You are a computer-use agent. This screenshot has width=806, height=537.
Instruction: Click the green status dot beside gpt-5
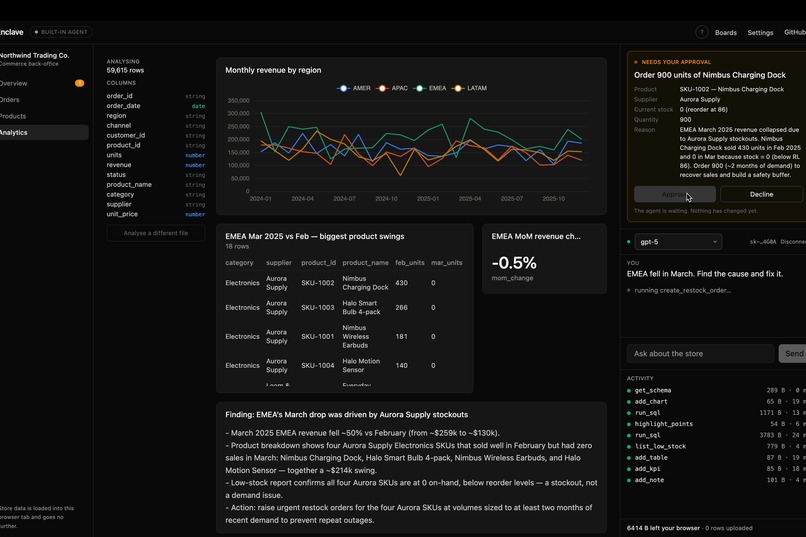[629, 242]
